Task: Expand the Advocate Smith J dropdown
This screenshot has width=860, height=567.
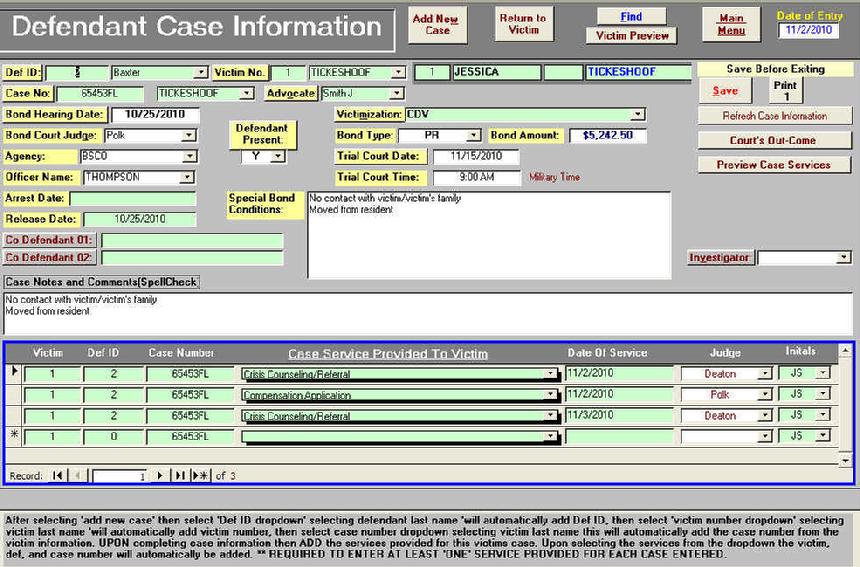Action: [x=397, y=94]
